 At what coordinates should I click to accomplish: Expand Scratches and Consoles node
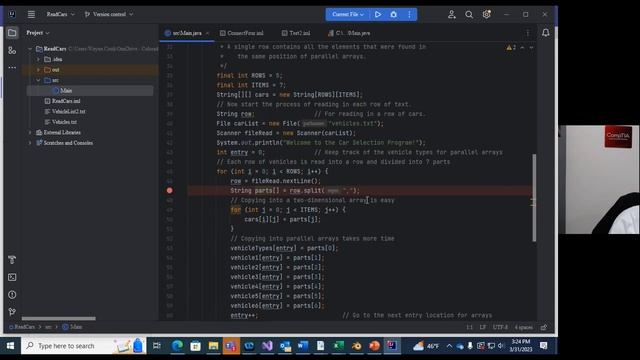coord(30,143)
